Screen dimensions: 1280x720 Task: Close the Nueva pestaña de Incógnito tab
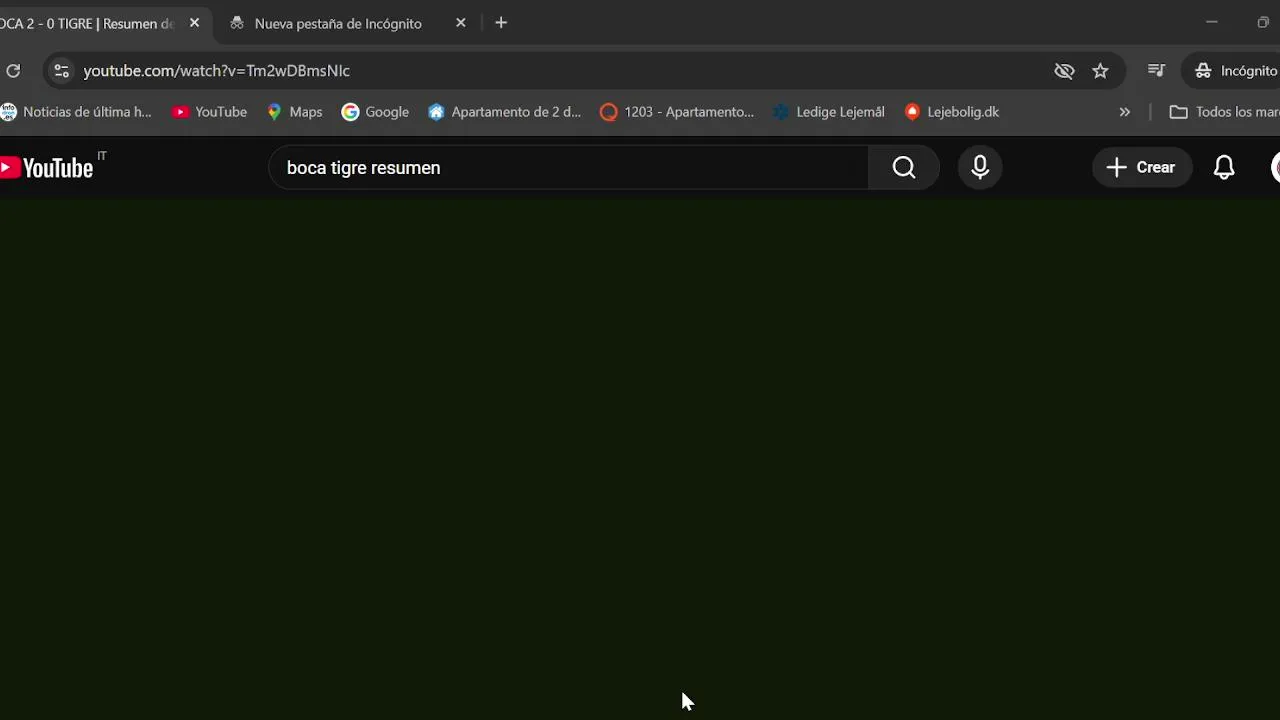(460, 23)
